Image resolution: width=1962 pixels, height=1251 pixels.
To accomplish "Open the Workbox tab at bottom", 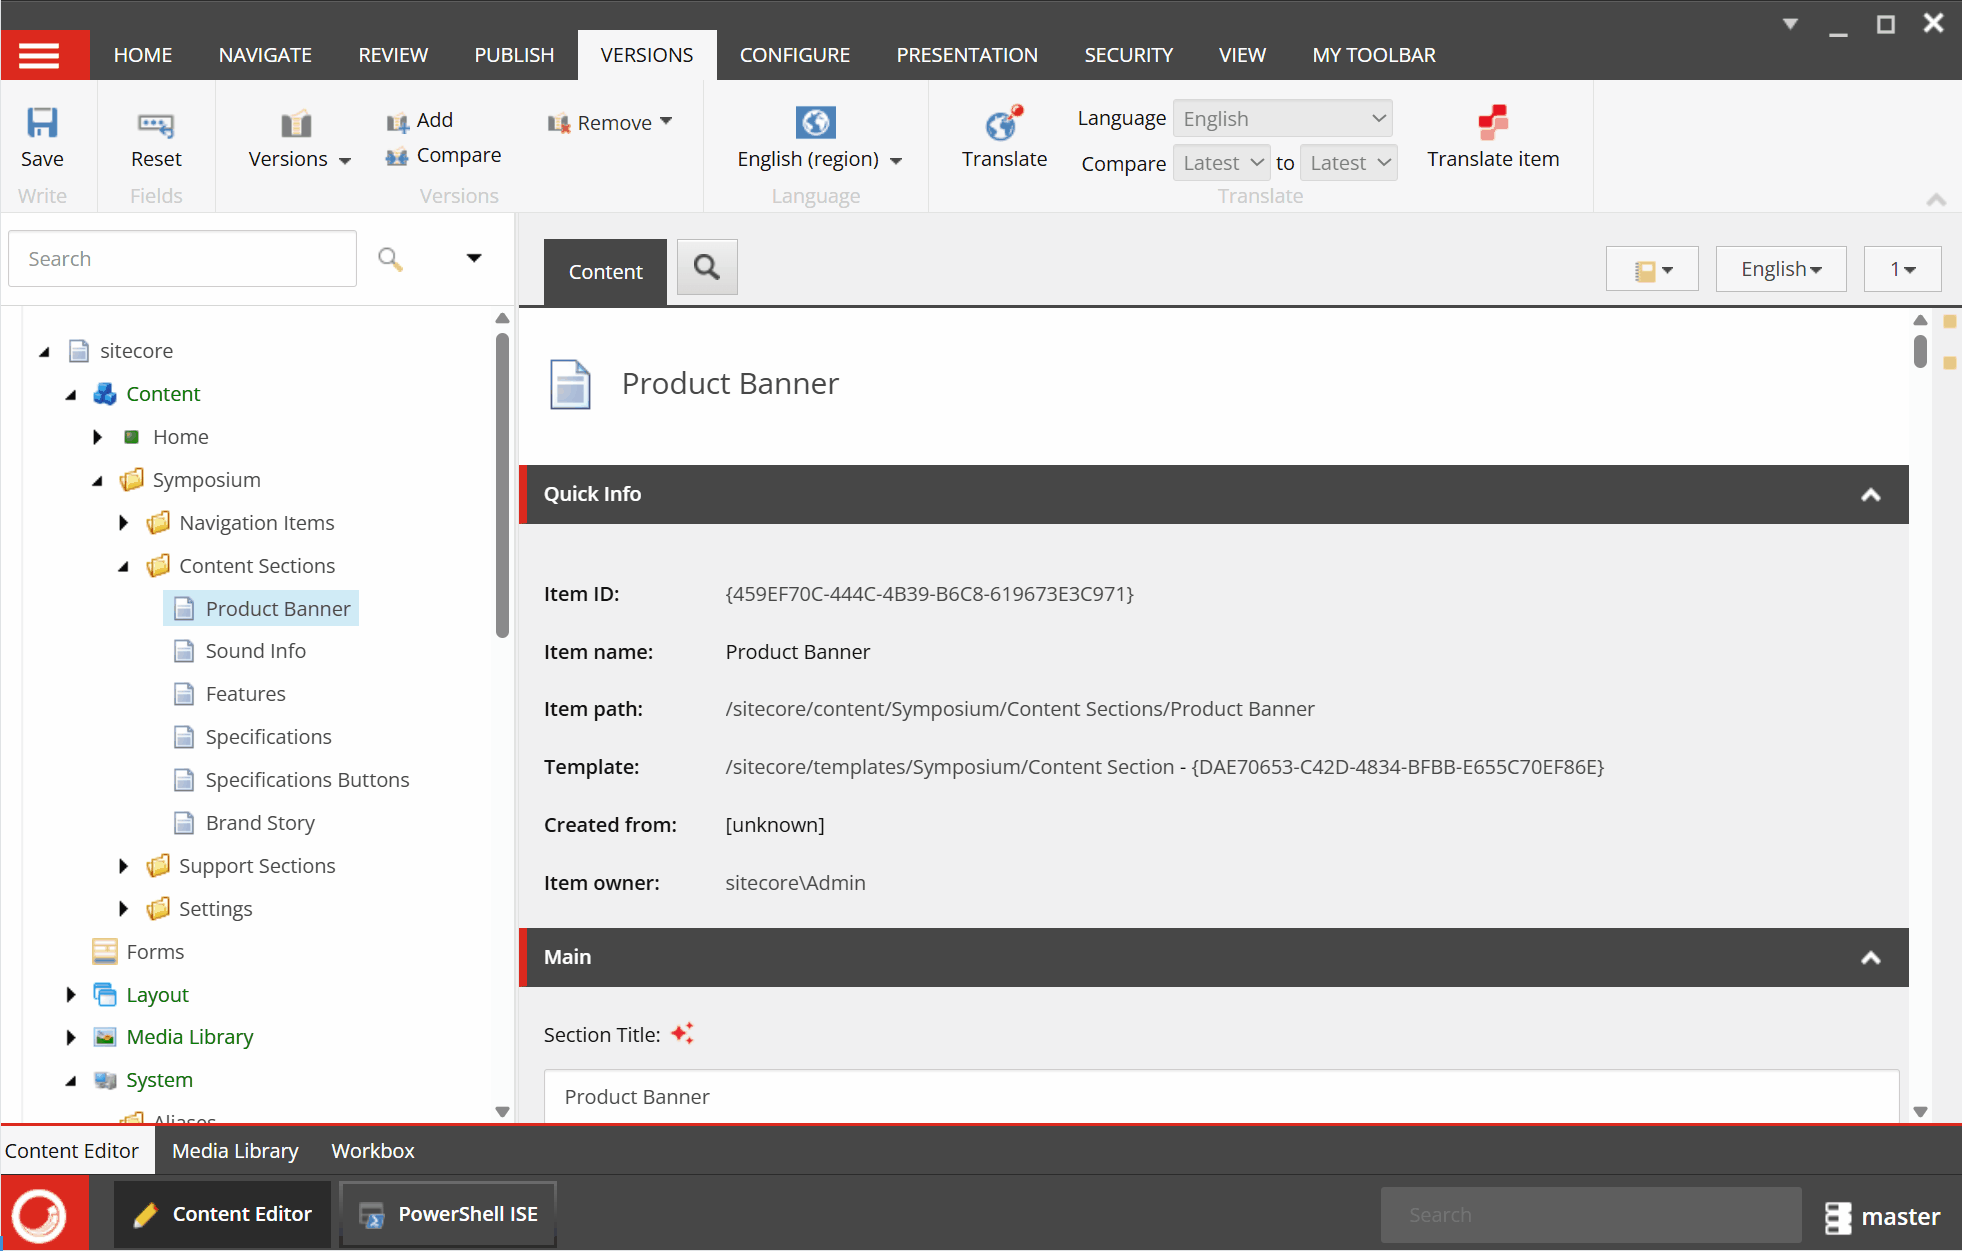I will (x=372, y=1151).
